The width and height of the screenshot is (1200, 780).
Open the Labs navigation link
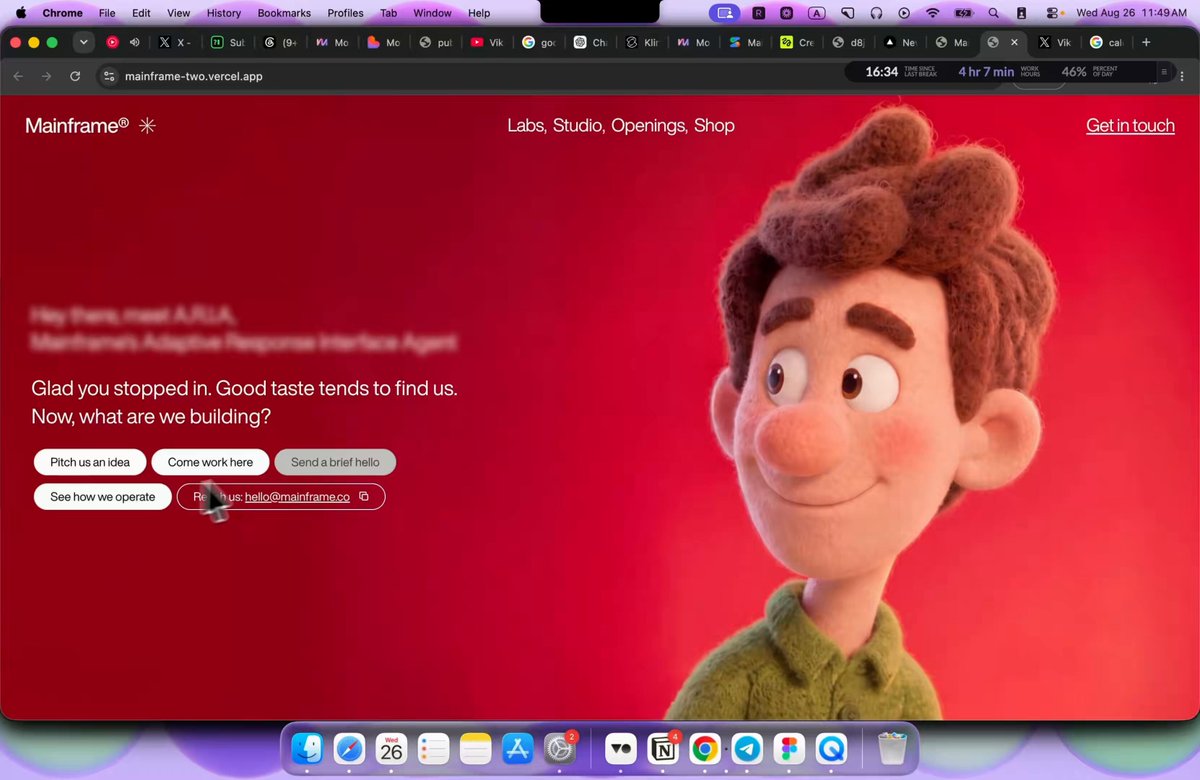526,126
